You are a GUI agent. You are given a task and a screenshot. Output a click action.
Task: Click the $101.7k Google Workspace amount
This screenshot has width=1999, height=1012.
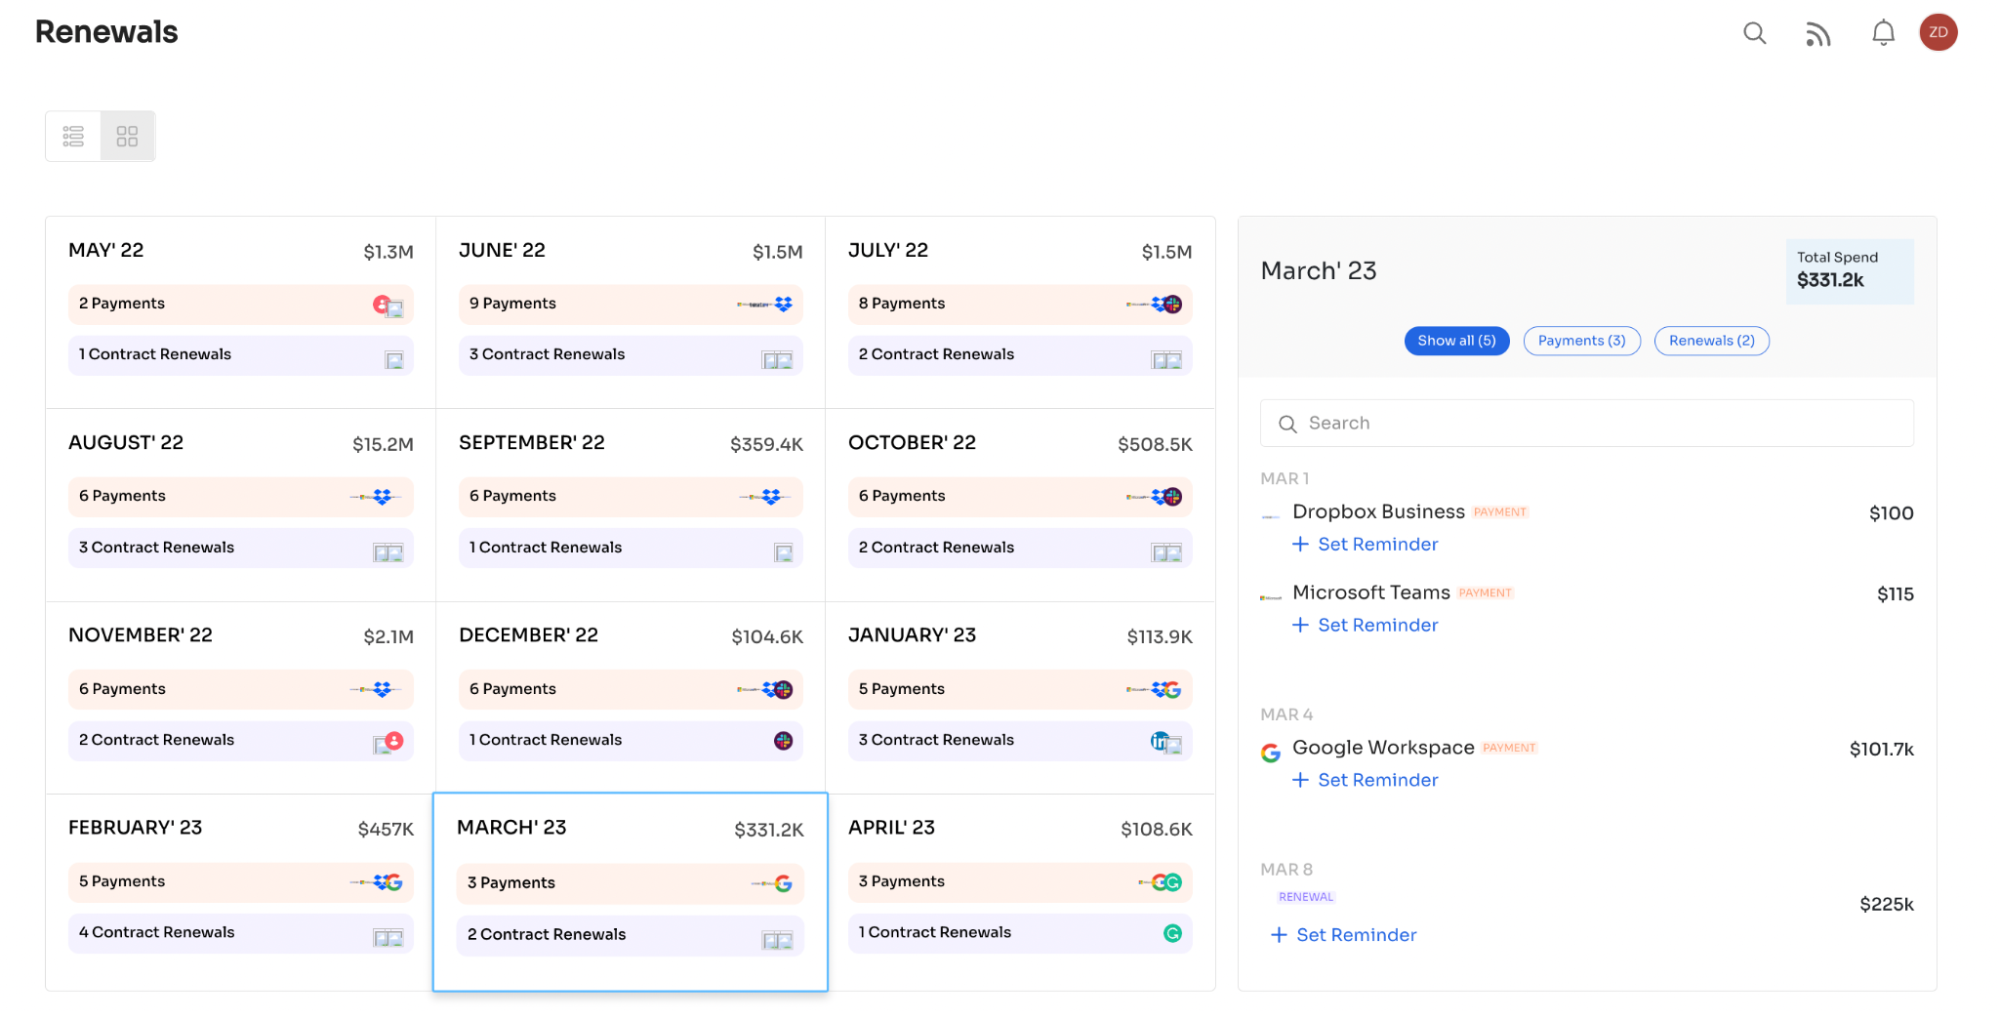1881,750
